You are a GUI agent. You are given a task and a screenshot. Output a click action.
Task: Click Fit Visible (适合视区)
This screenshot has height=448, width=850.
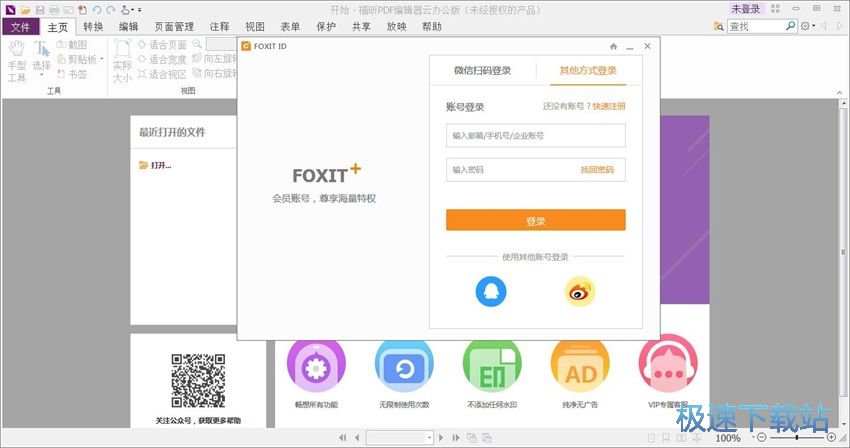pos(162,74)
